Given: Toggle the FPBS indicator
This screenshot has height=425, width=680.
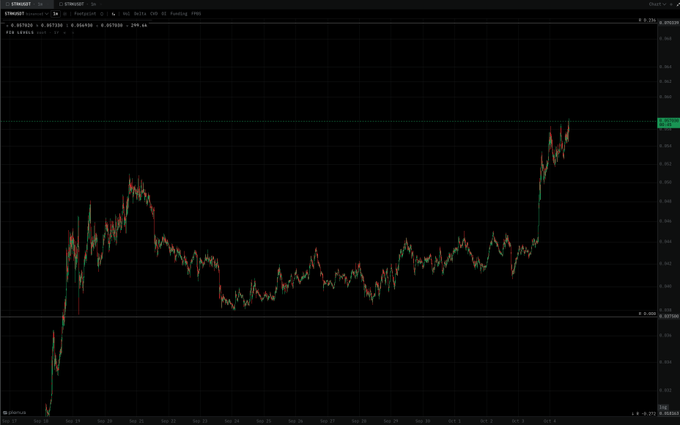Looking at the screenshot, I should (x=196, y=14).
